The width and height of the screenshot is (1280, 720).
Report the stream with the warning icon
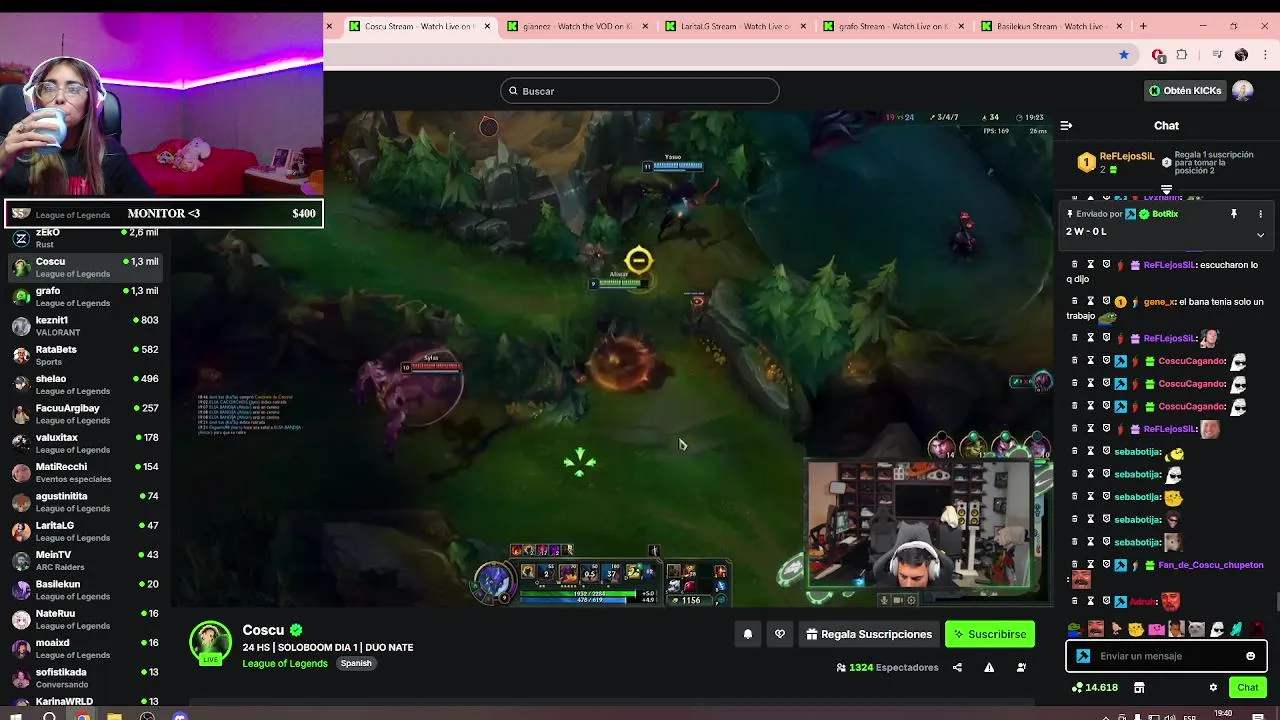pyautogui.click(x=989, y=667)
